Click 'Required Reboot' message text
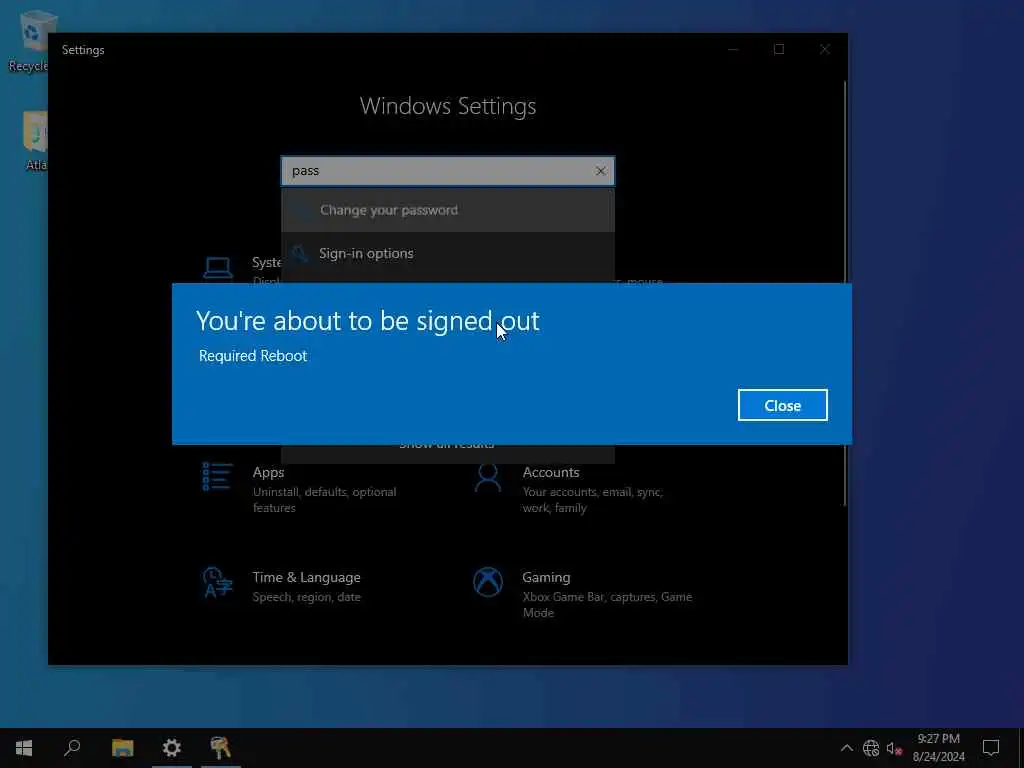 [x=253, y=356]
